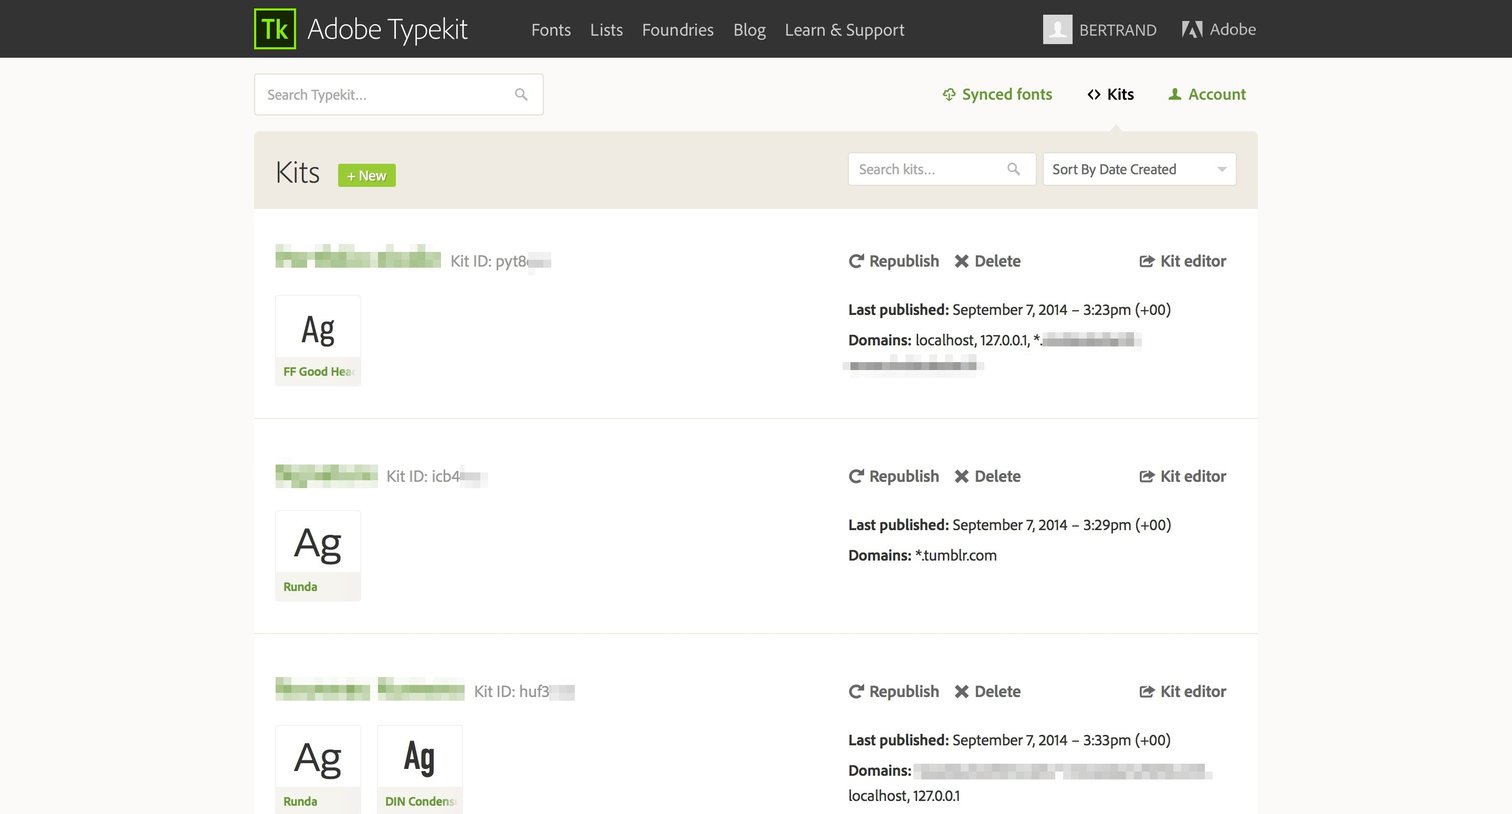1512x814 pixels.
Task: Click Kit editor icon for kit huf3
Action: click(1147, 691)
